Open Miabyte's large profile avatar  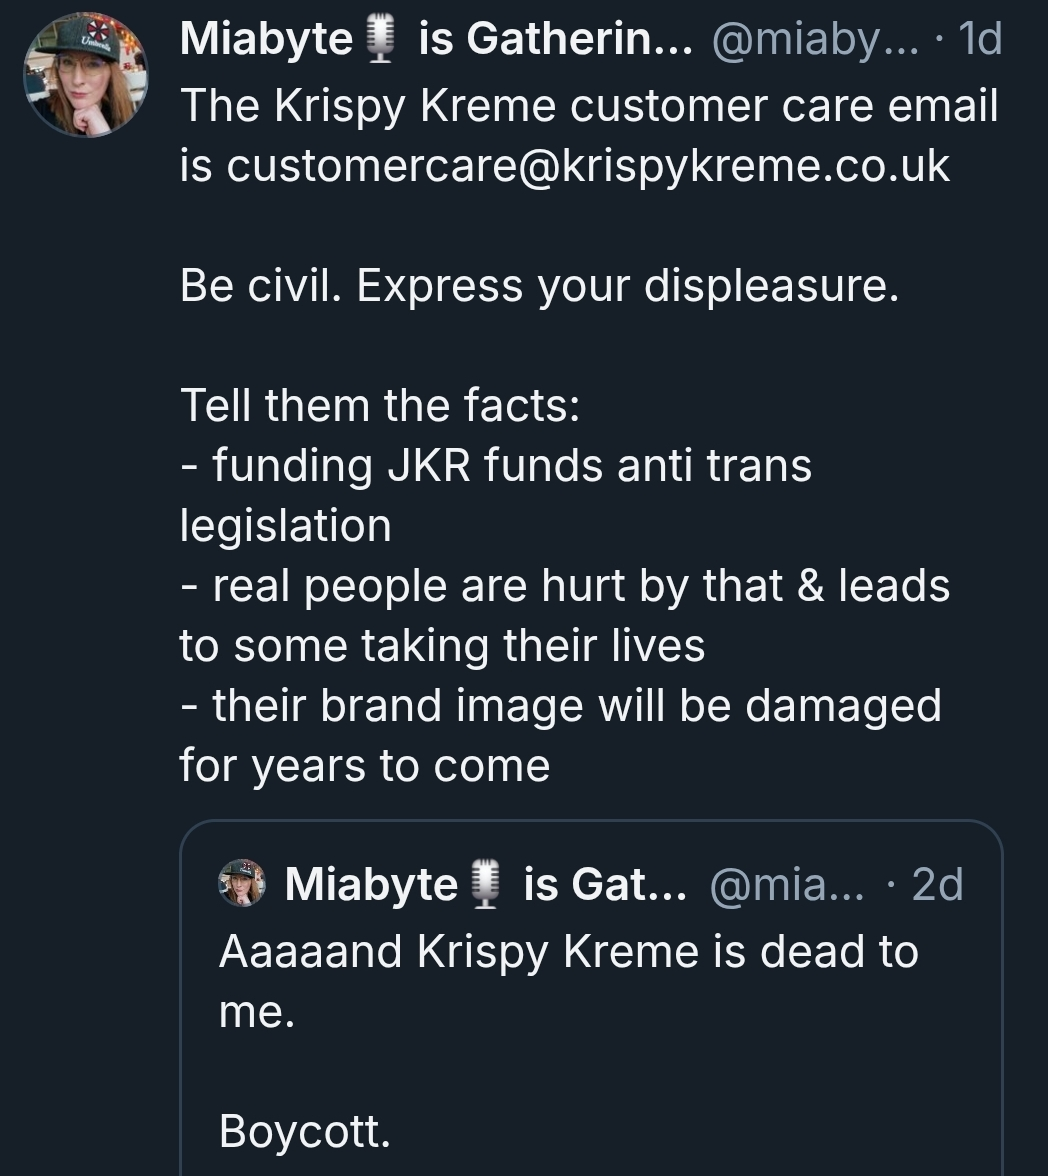point(86,75)
